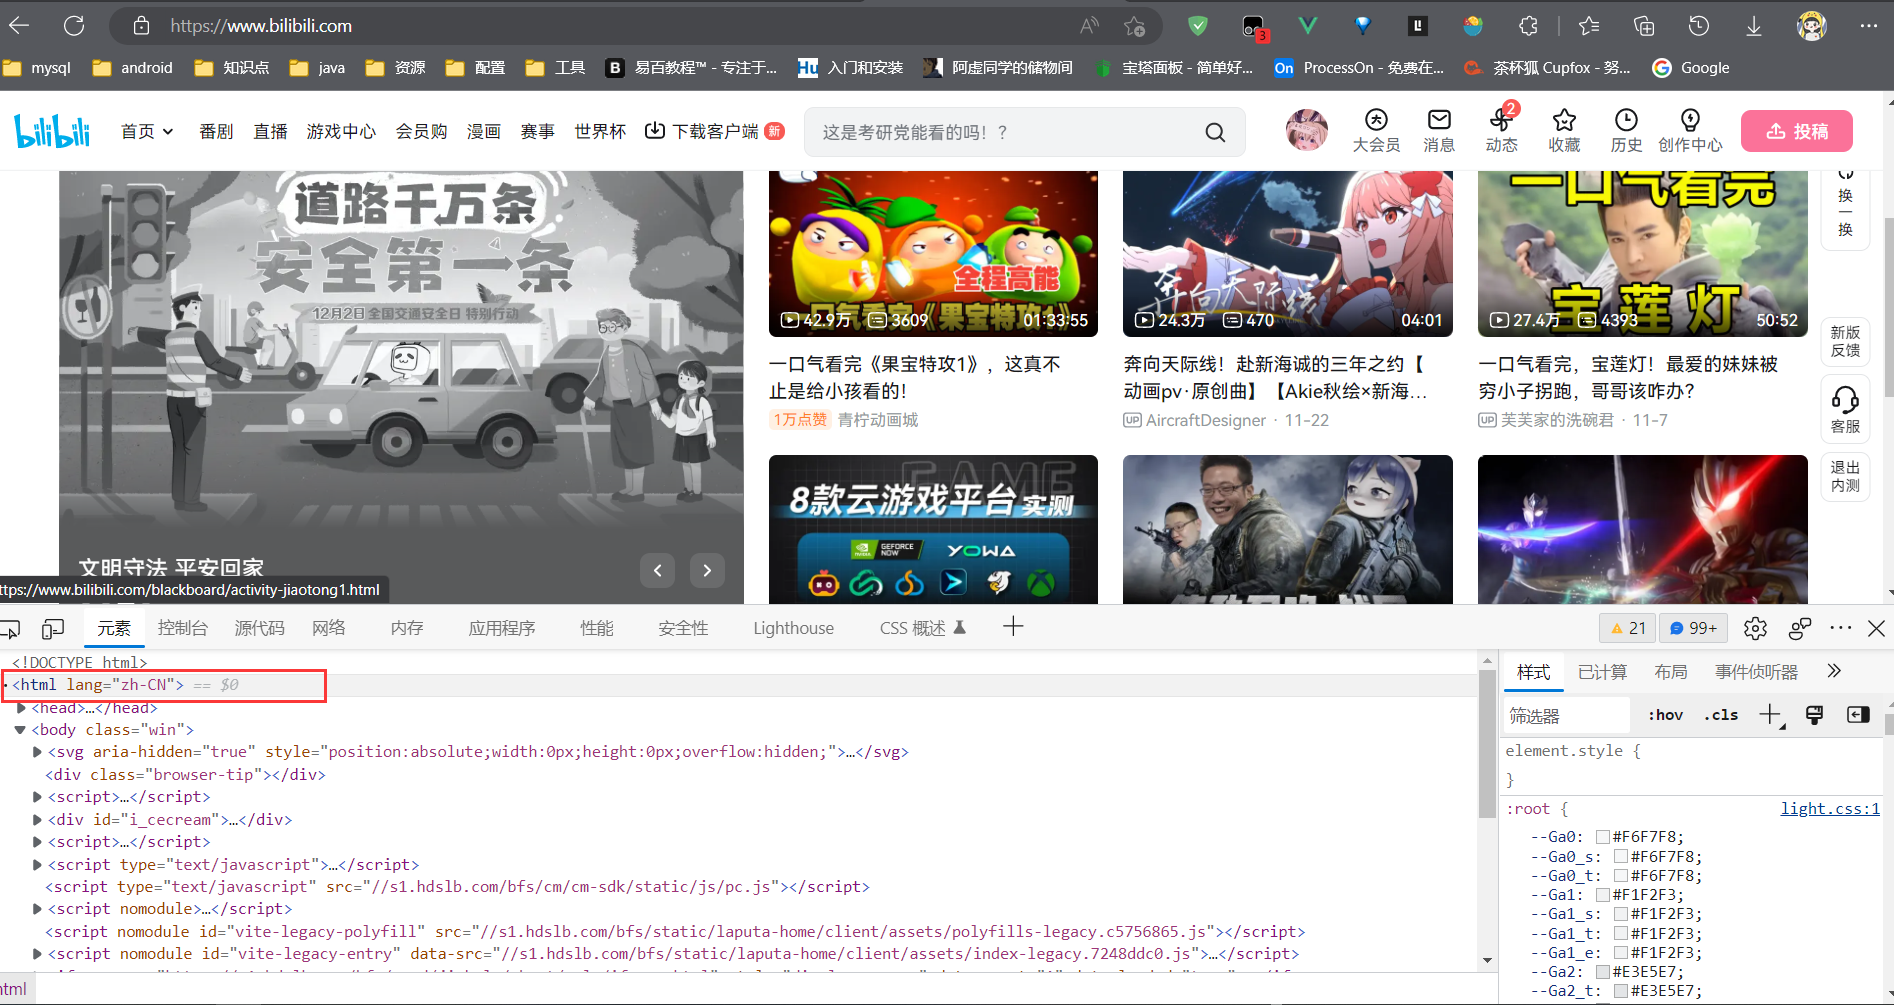Switch to 已计算 computed tab

pyautogui.click(x=1602, y=672)
